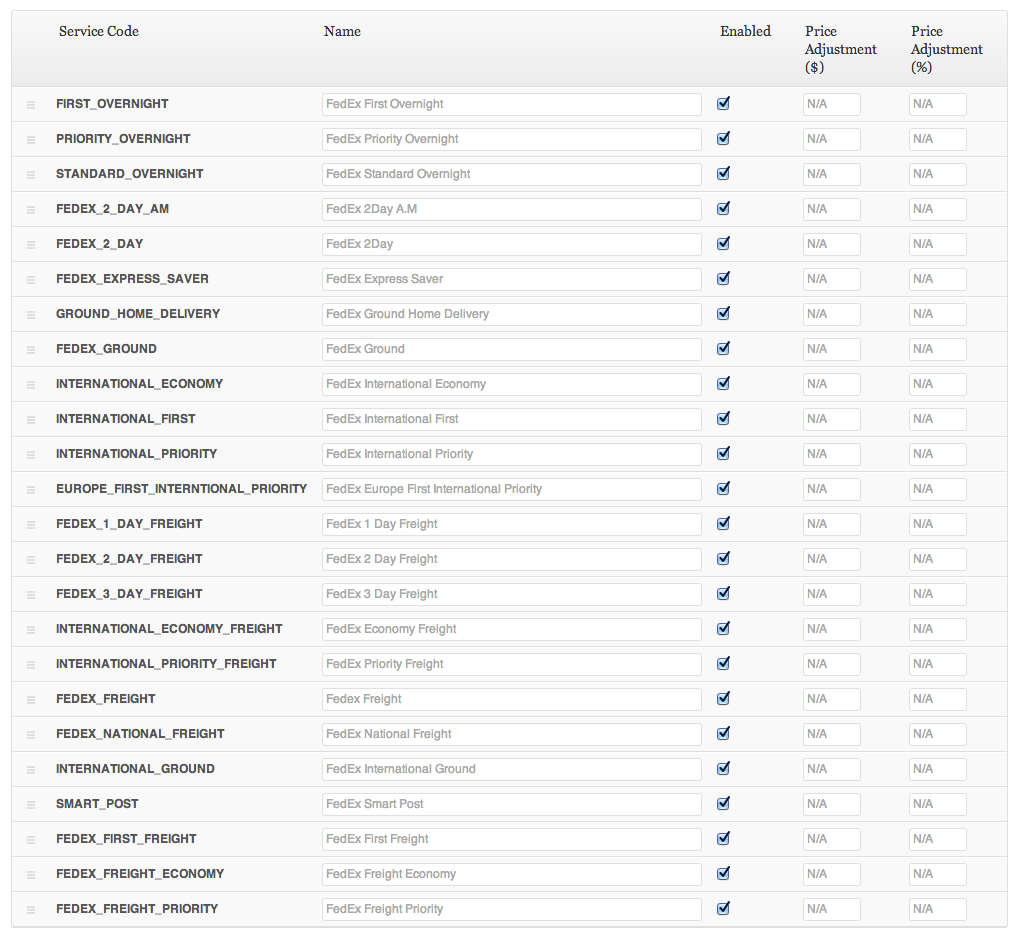Click drag handle for INTERNATIONAL_FIRST row
Screen dimensions: 1024x942
pyautogui.click(x=31, y=419)
